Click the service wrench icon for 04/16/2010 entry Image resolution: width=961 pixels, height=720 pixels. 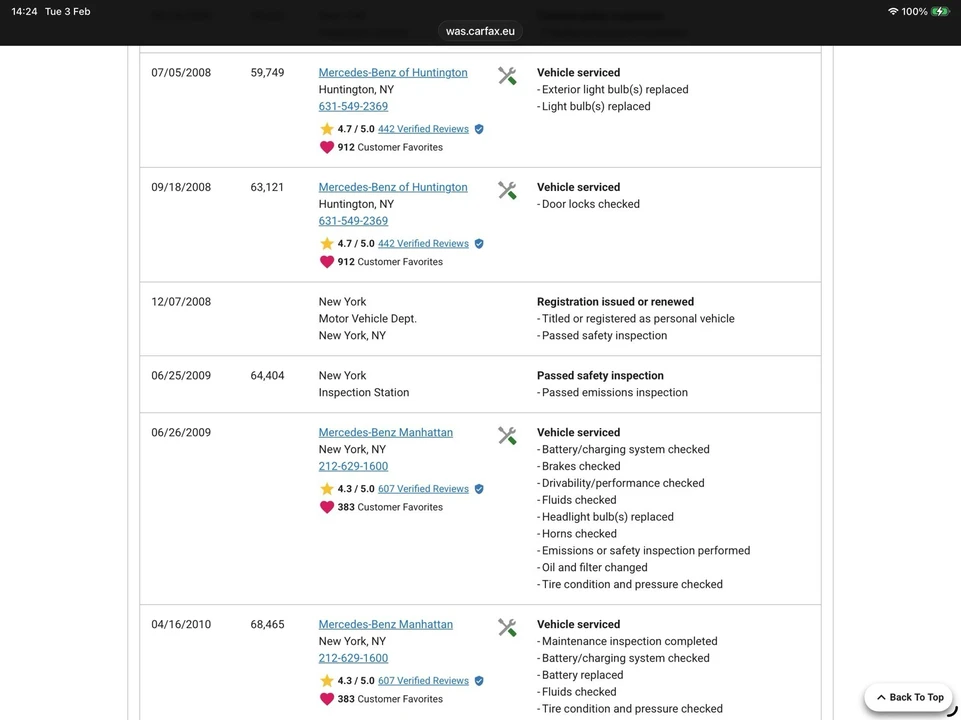507,627
